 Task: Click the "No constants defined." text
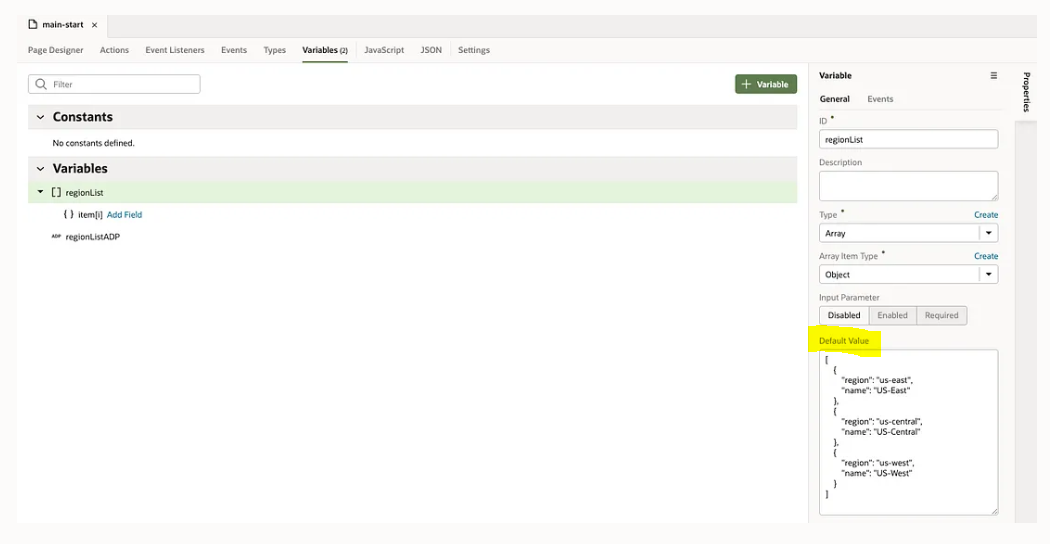(93, 143)
